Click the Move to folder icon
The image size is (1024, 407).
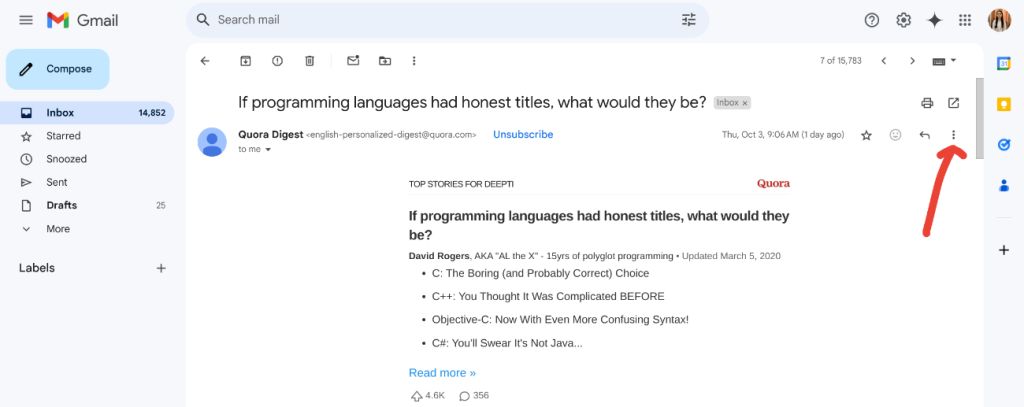pos(385,61)
